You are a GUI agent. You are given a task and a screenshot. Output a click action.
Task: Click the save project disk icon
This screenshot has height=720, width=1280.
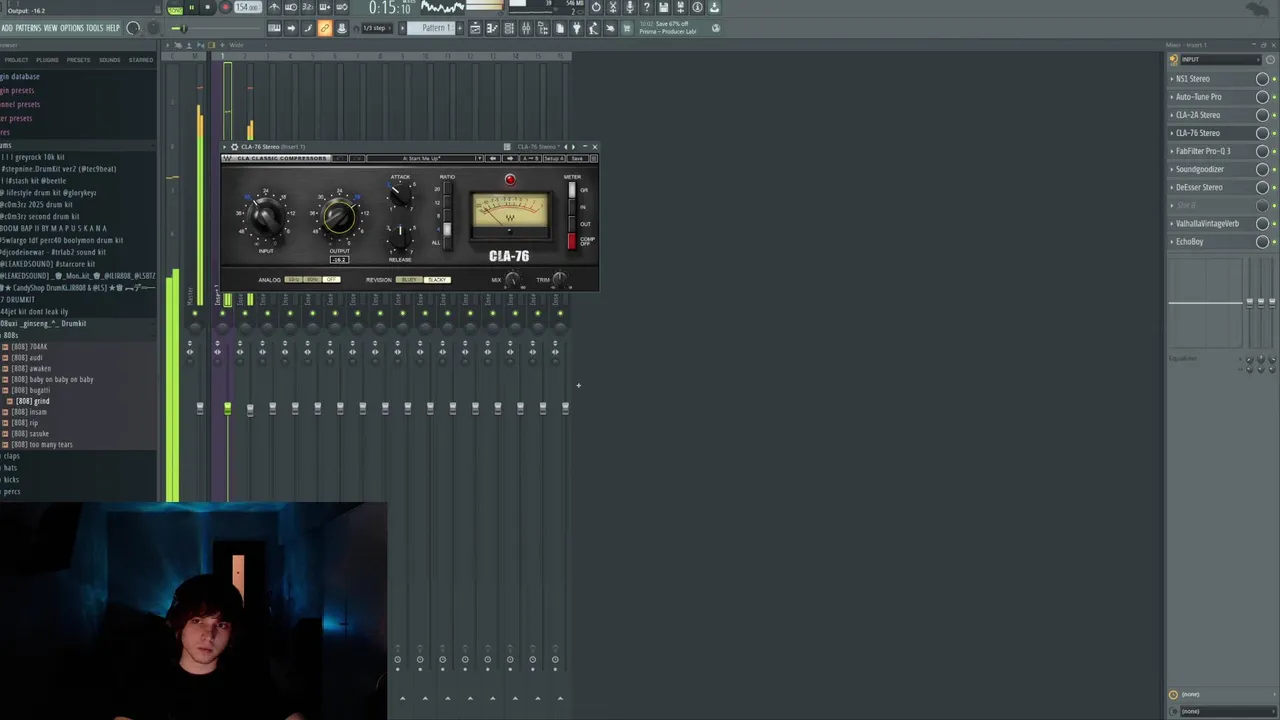pos(663,7)
